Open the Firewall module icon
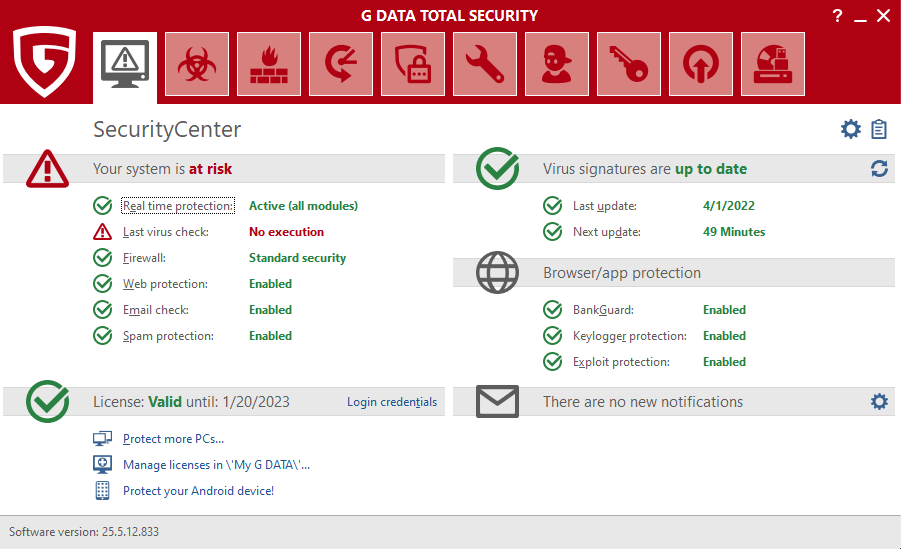The width and height of the screenshot is (901, 549). coord(269,65)
